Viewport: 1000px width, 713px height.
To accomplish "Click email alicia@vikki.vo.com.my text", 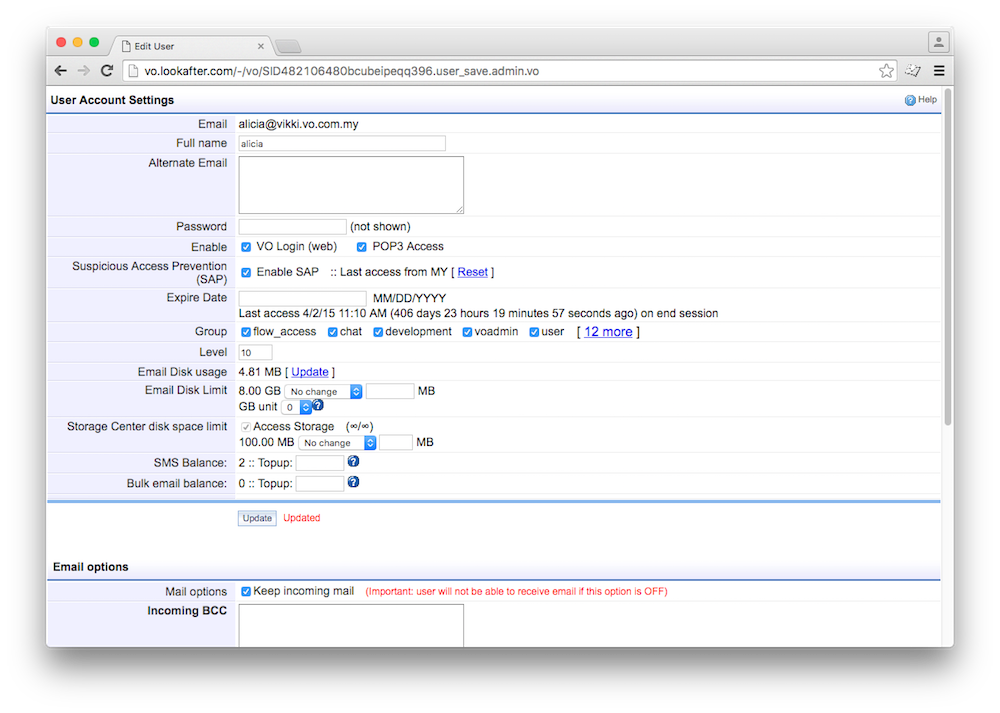I will 298,124.
